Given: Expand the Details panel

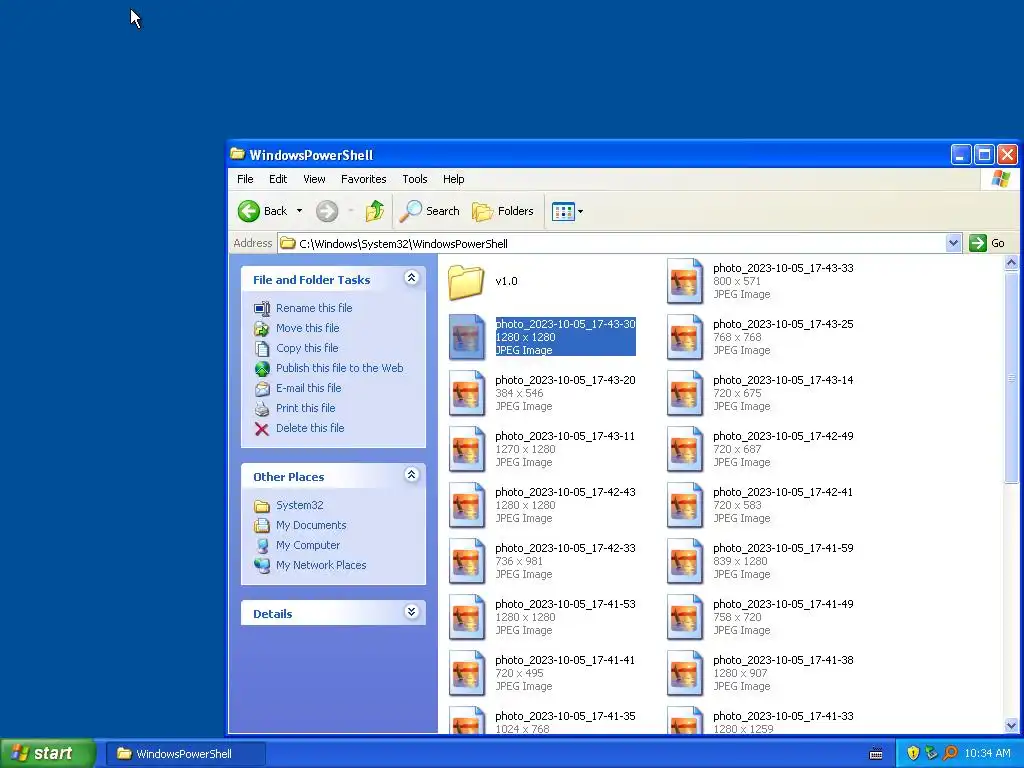Looking at the screenshot, I should (x=411, y=612).
